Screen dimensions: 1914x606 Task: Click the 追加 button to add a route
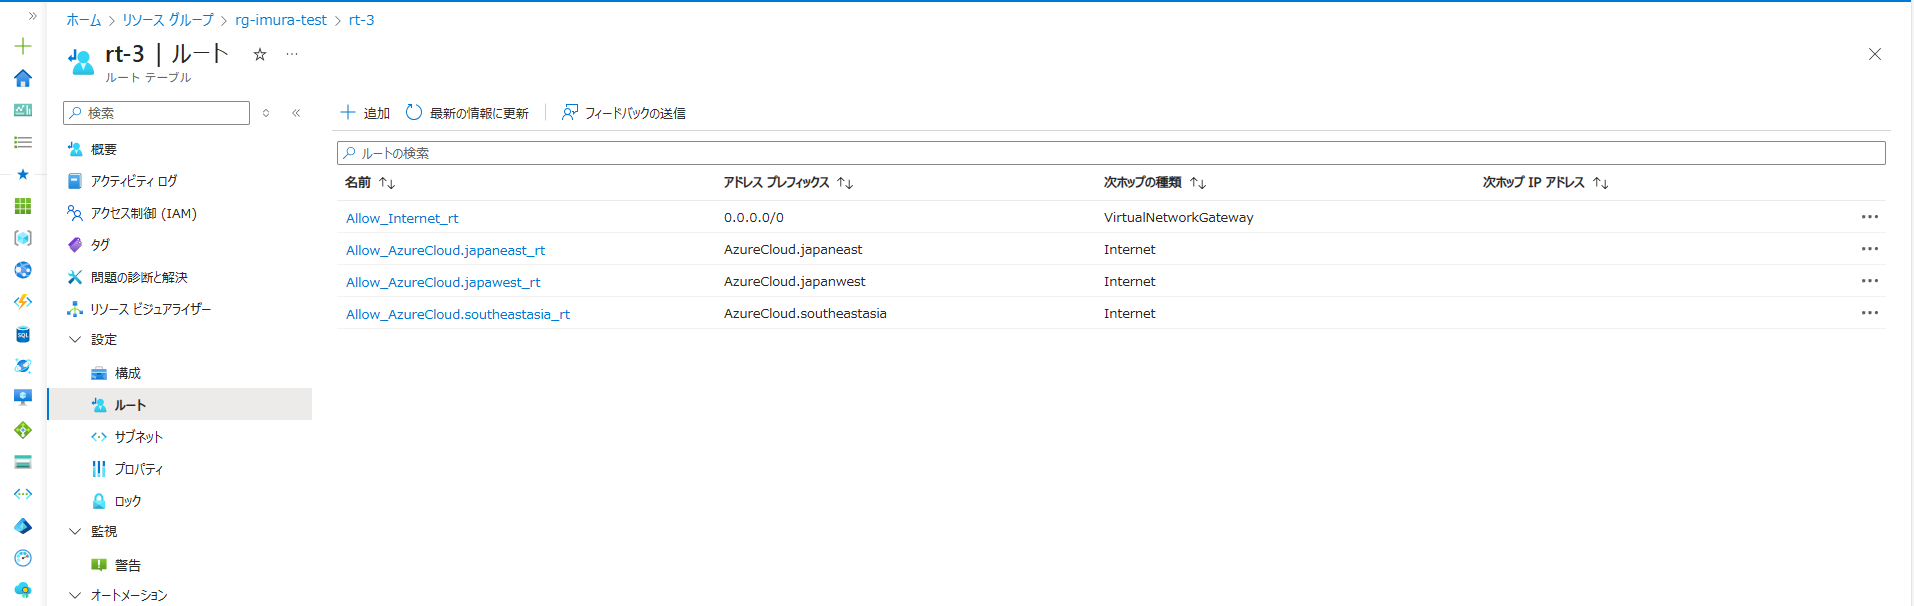pos(365,113)
